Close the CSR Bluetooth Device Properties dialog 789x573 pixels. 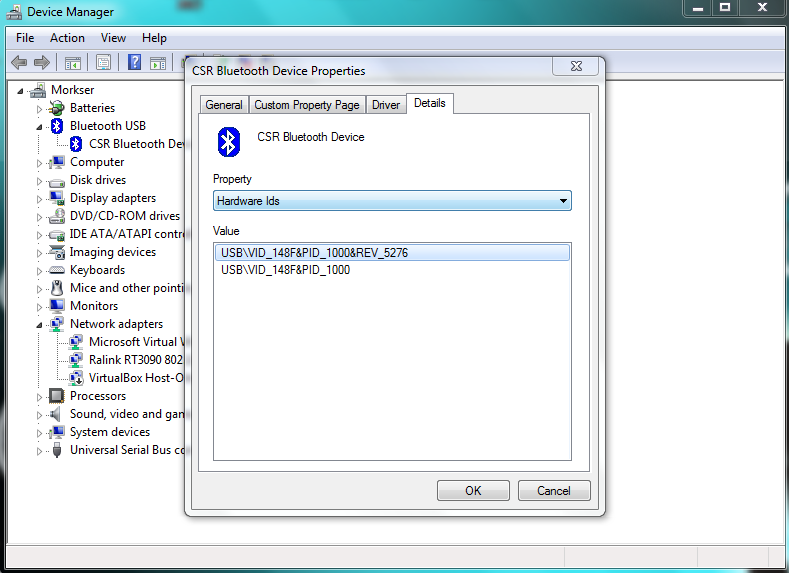(x=576, y=66)
